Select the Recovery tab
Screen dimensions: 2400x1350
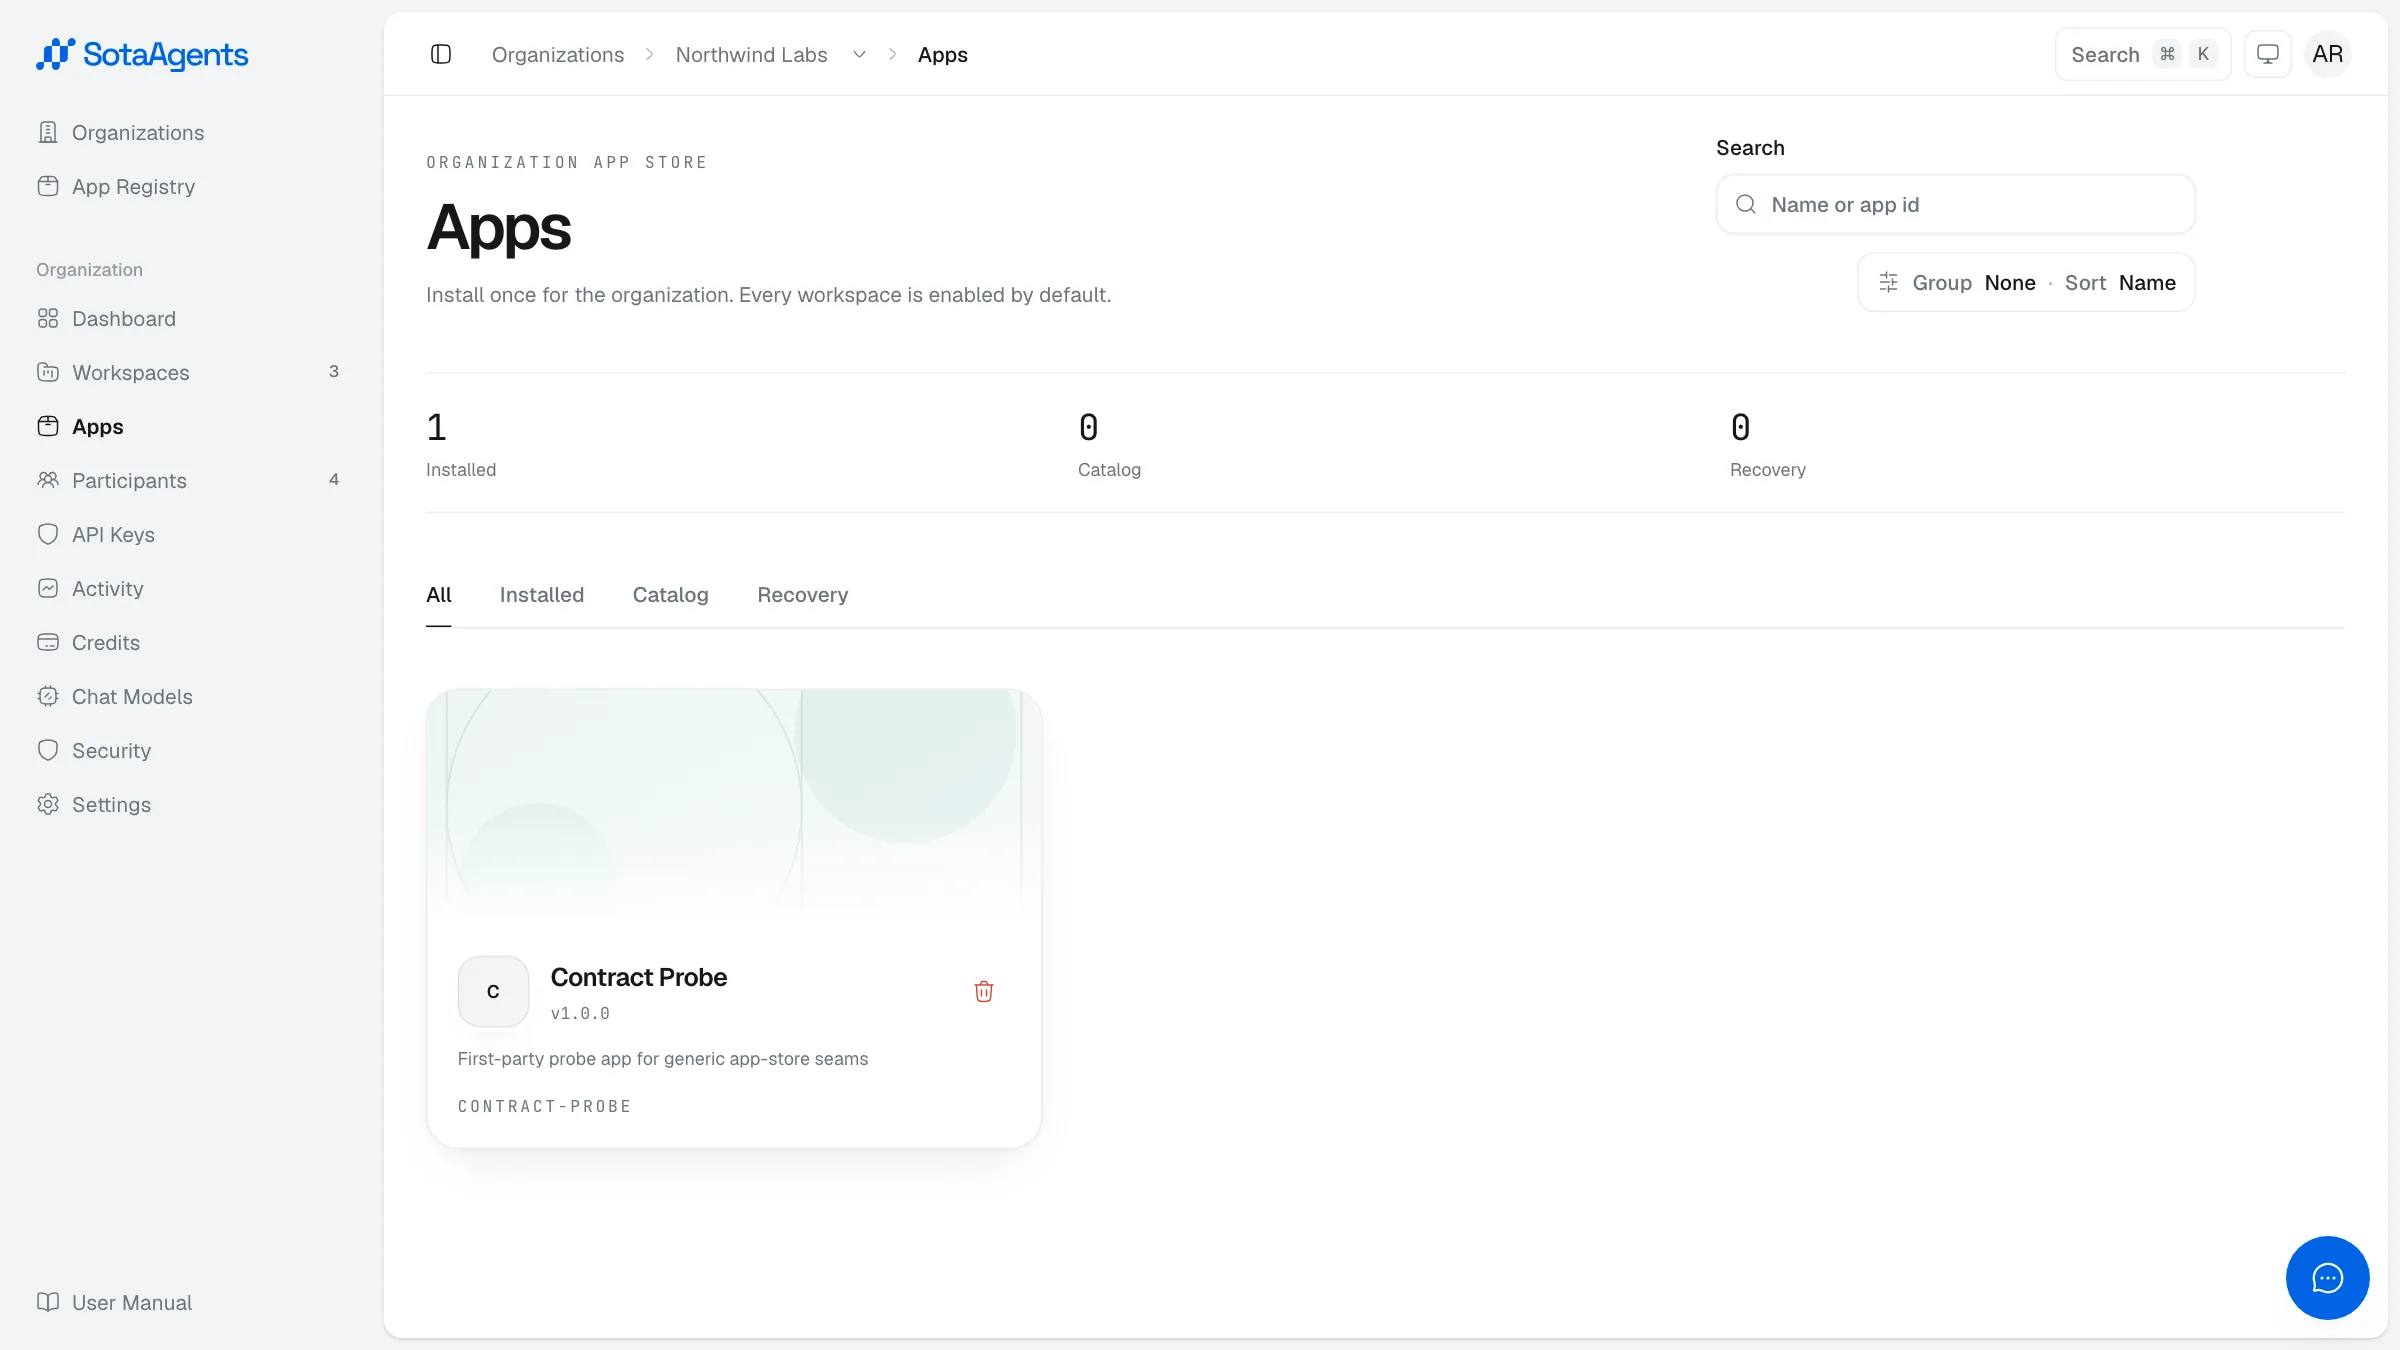click(803, 595)
